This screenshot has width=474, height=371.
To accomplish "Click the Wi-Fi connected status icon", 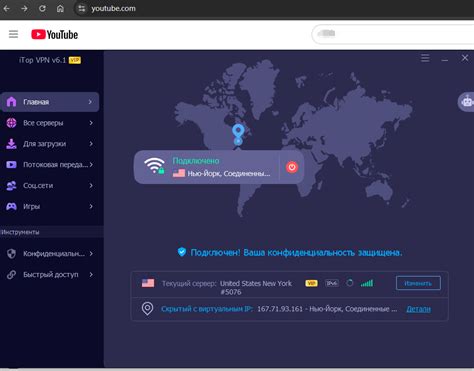I will coord(154,166).
